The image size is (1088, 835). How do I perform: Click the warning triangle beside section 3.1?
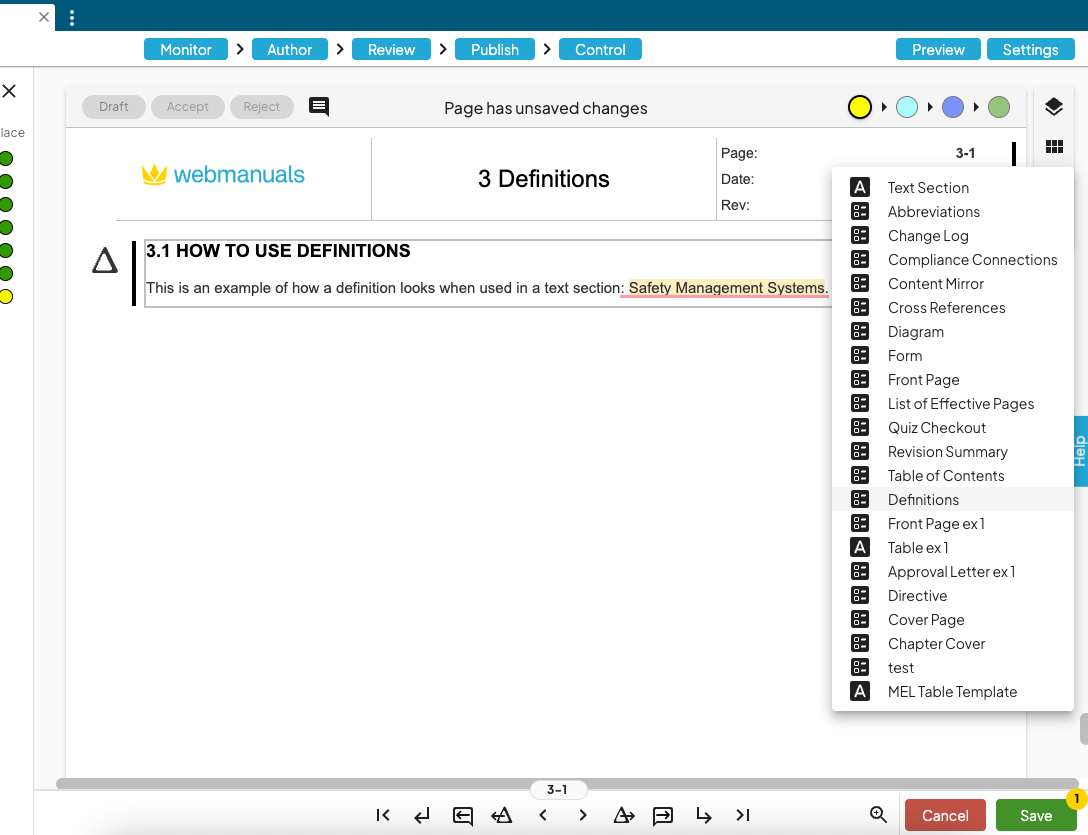[x=105, y=261]
